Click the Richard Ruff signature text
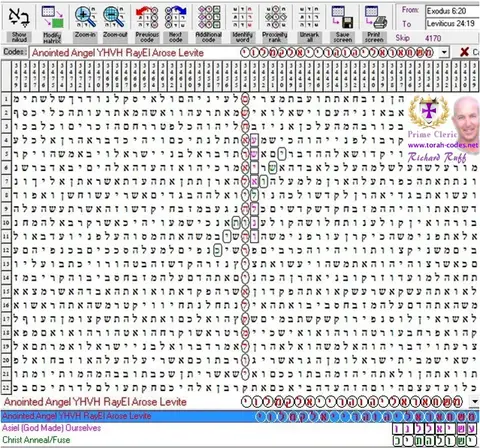The image size is (480, 448). pos(437,157)
